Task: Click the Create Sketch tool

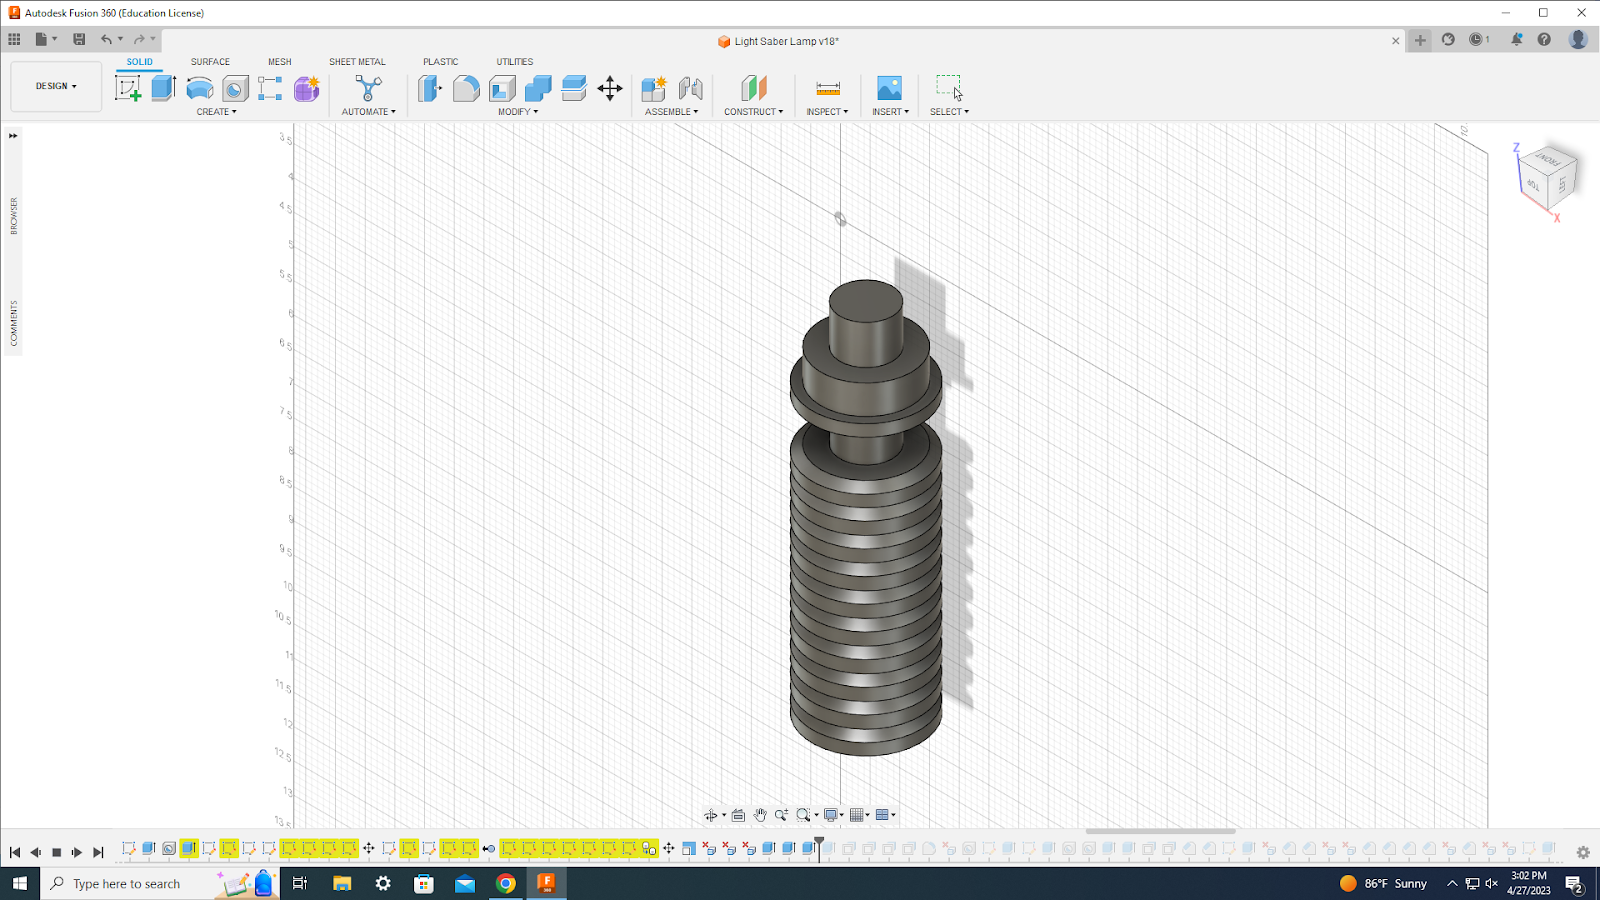Action: (x=128, y=88)
